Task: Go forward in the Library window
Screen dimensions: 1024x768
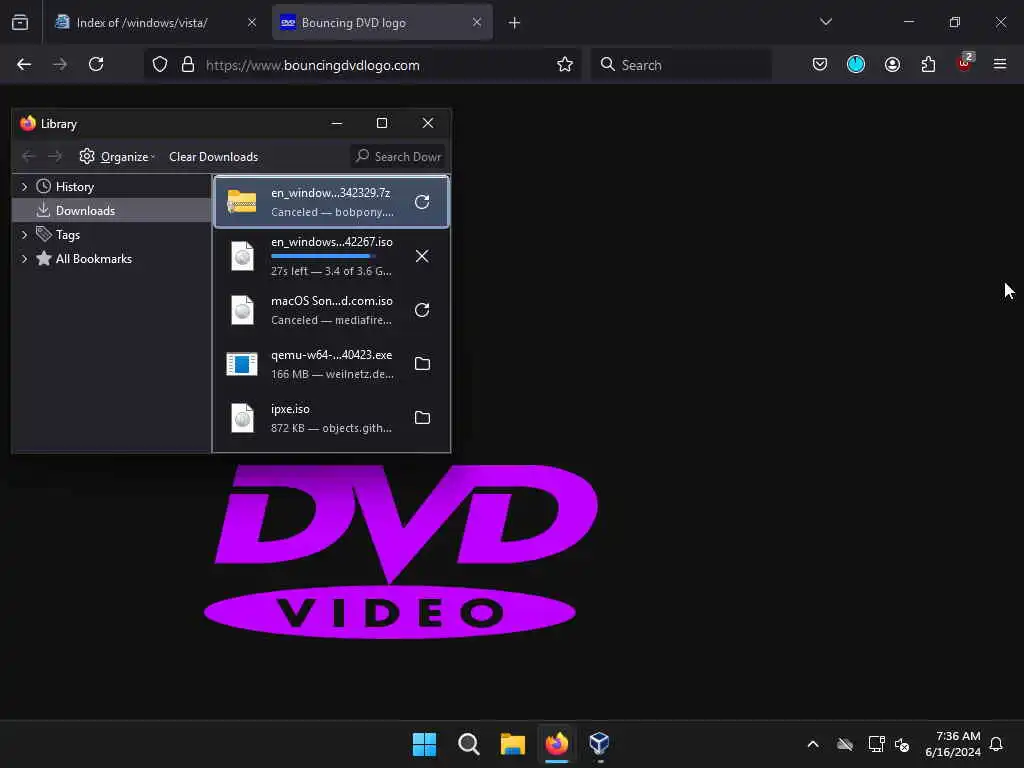Action: (55, 156)
